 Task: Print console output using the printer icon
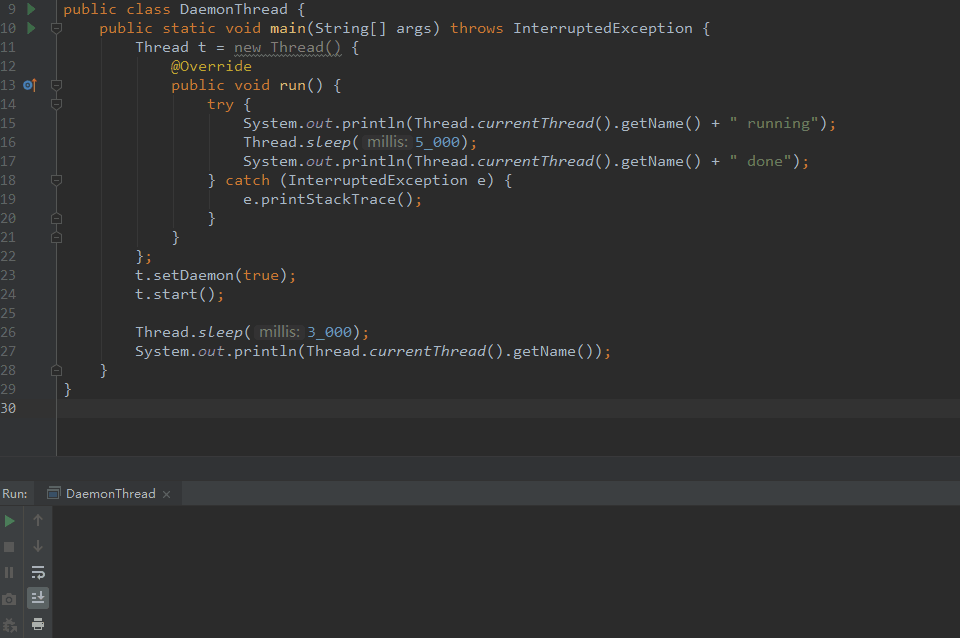[x=38, y=624]
